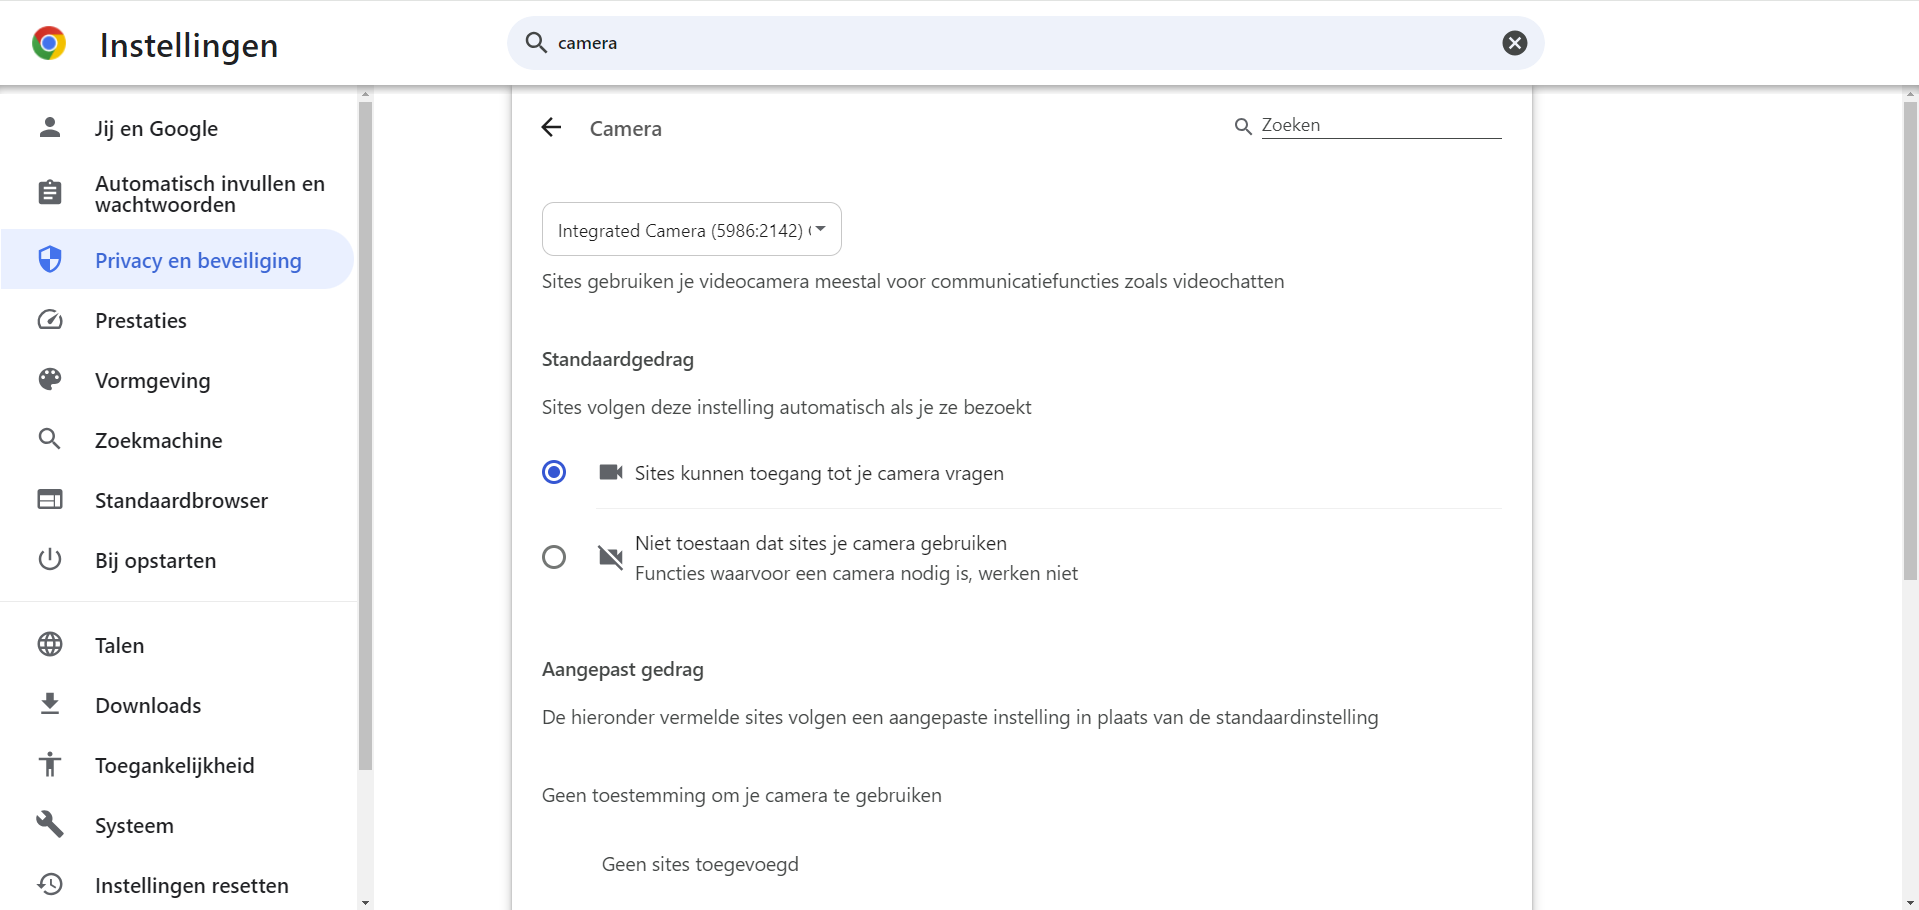Viewport: 1919px width, 910px height.
Task: Go to Instellingen resetten
Action: (191, 886)
